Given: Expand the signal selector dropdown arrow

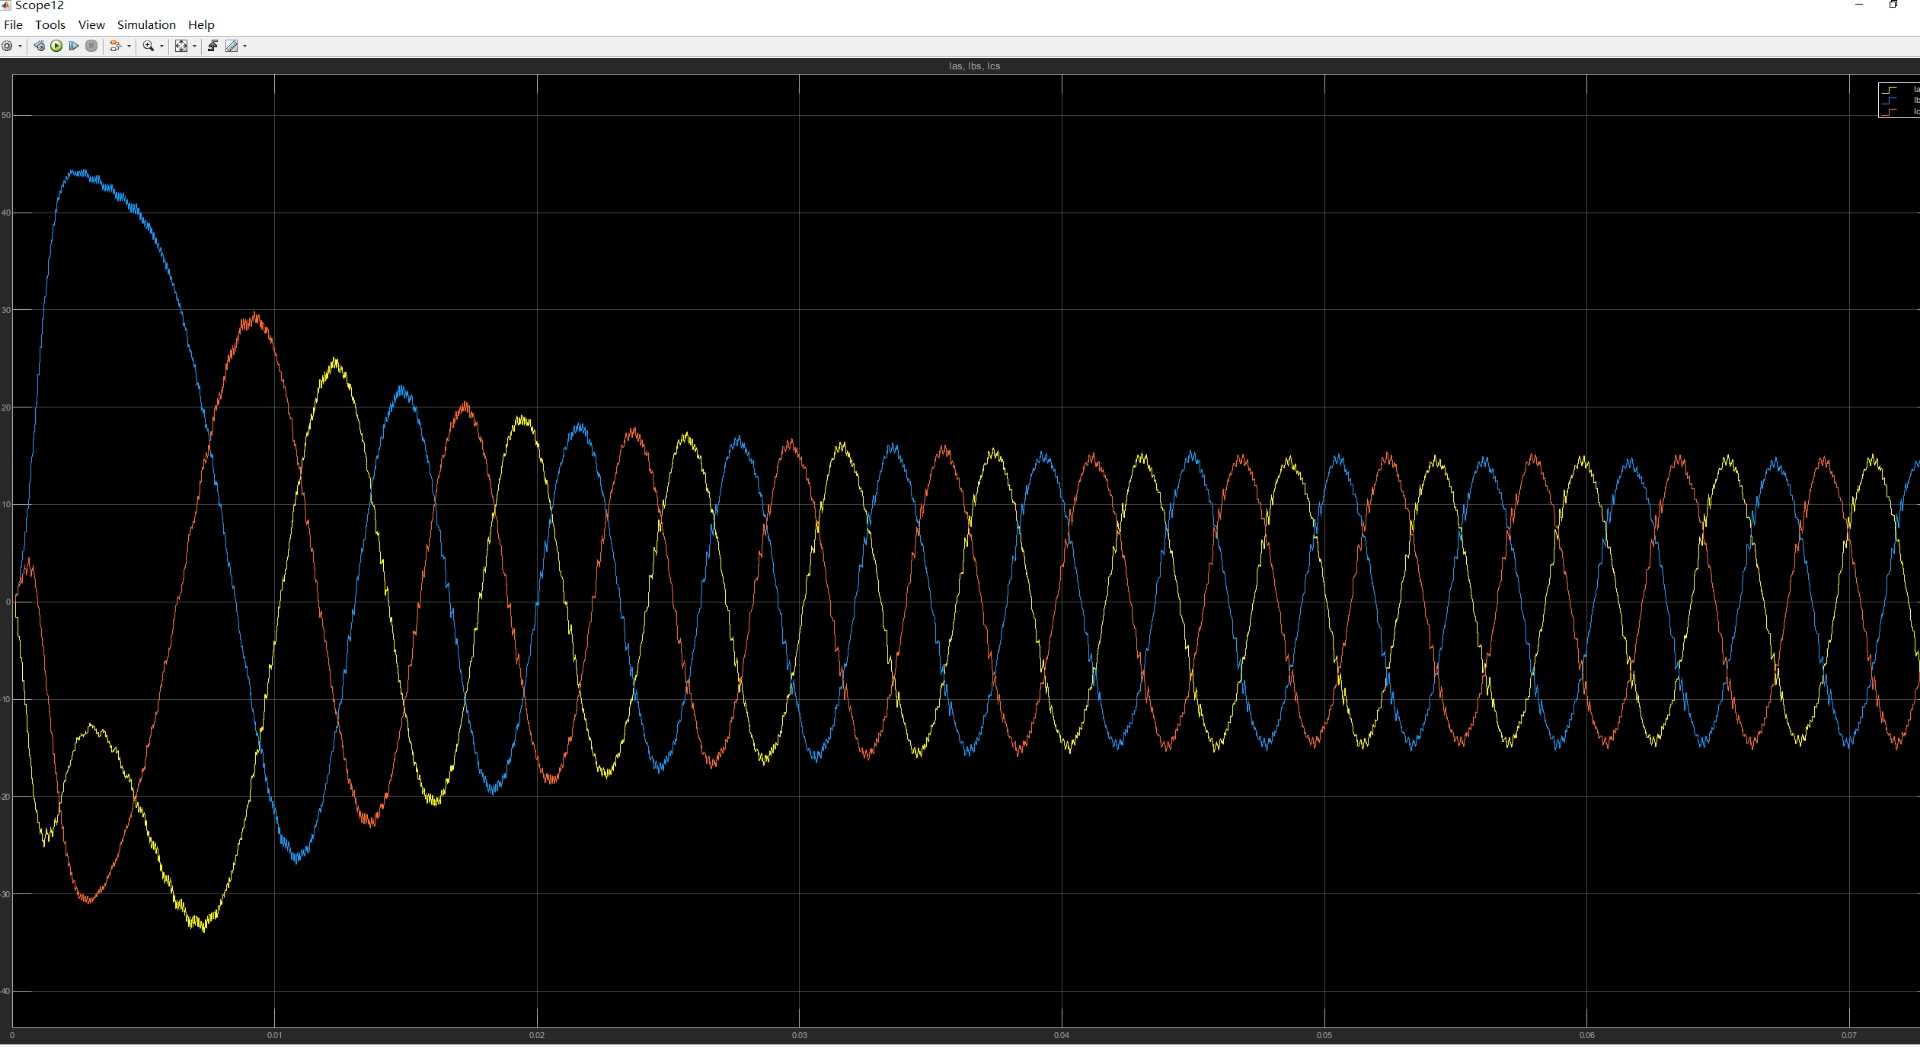Looking at the screenshot, I should pos(129,46).
